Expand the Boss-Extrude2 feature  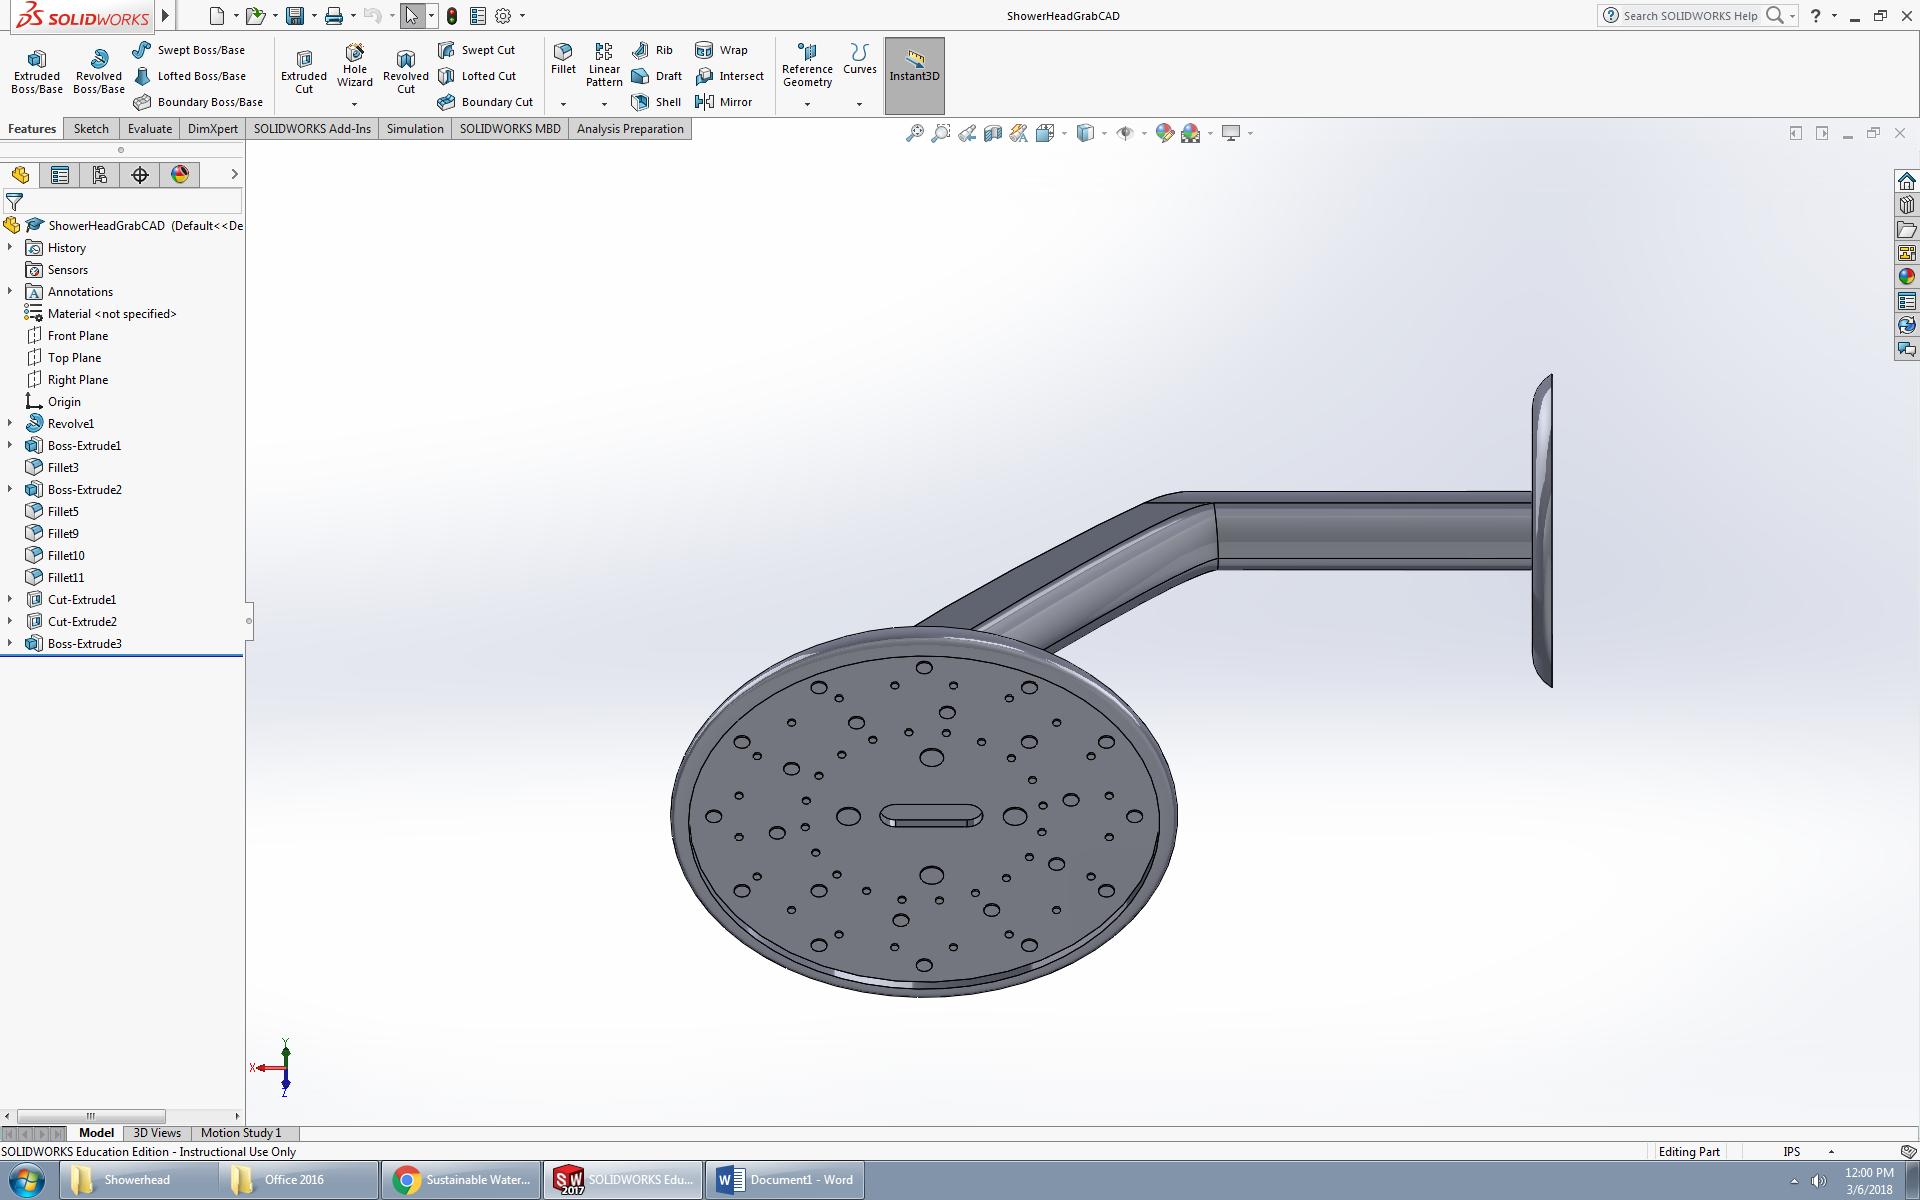pos(10,490)
